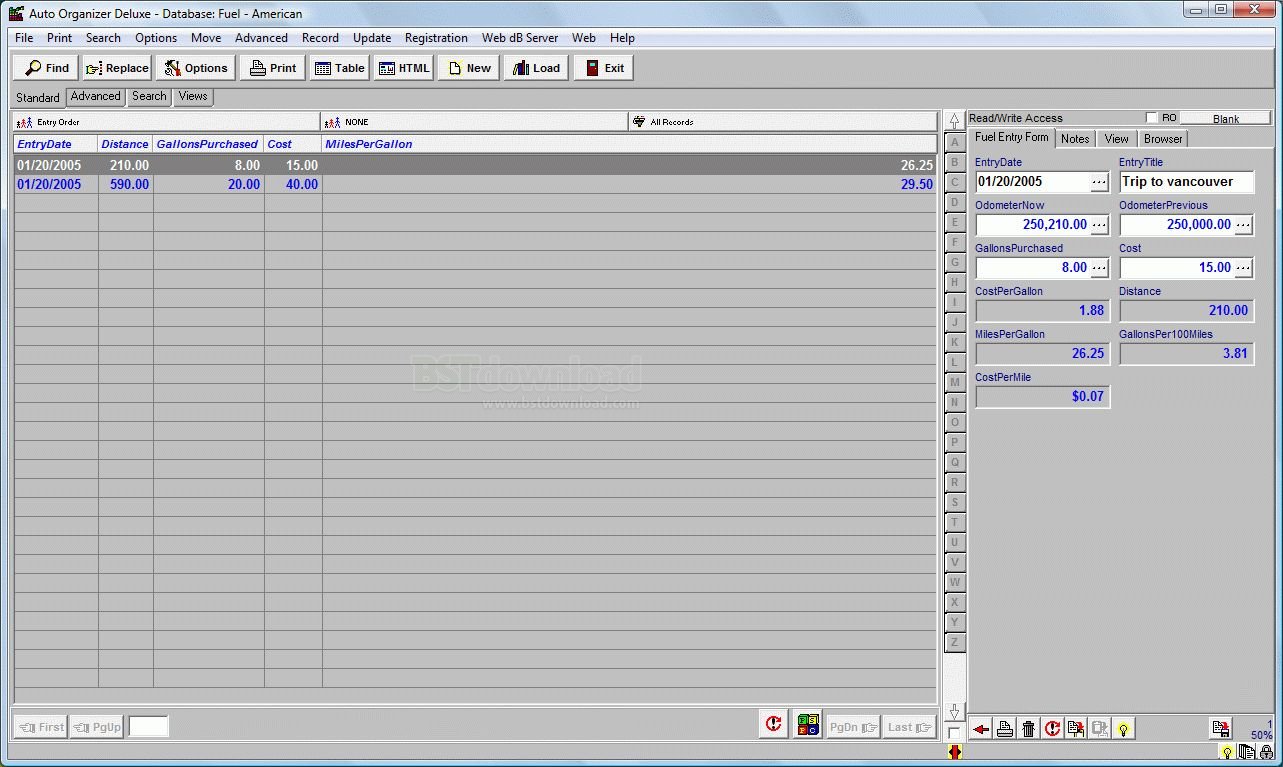Open the File menu
1283x767 pixels.
tap(24, 38)
